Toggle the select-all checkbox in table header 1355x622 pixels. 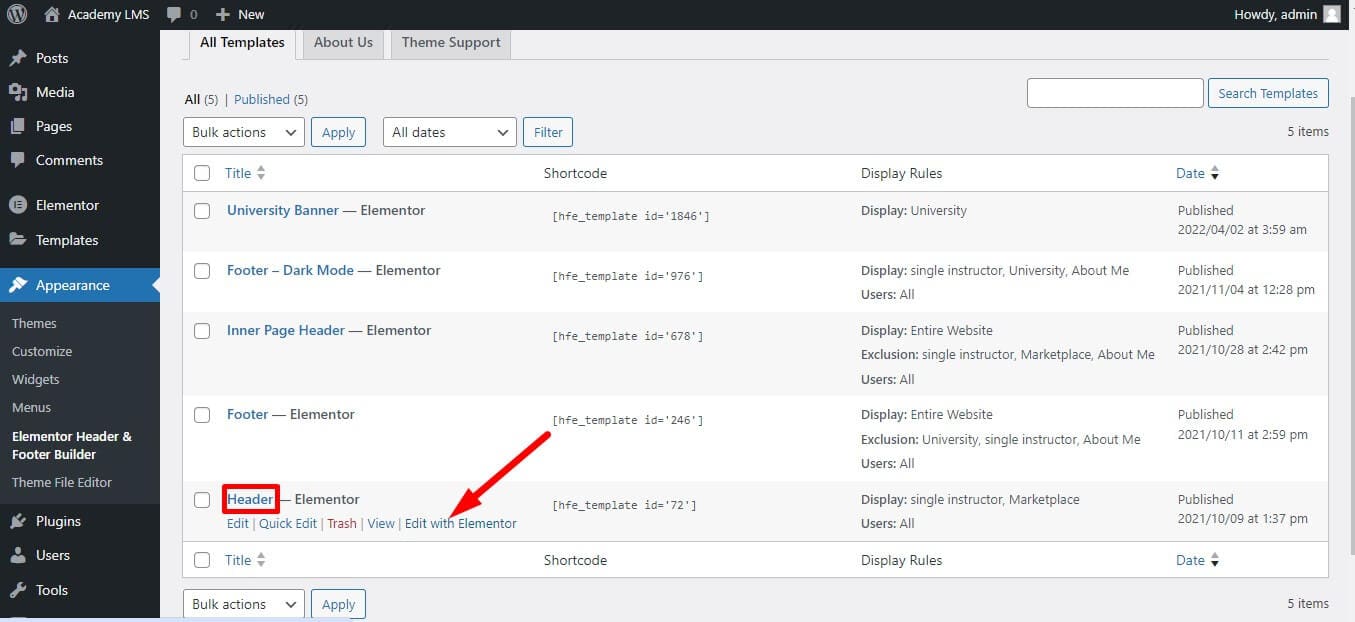(202, 173)
